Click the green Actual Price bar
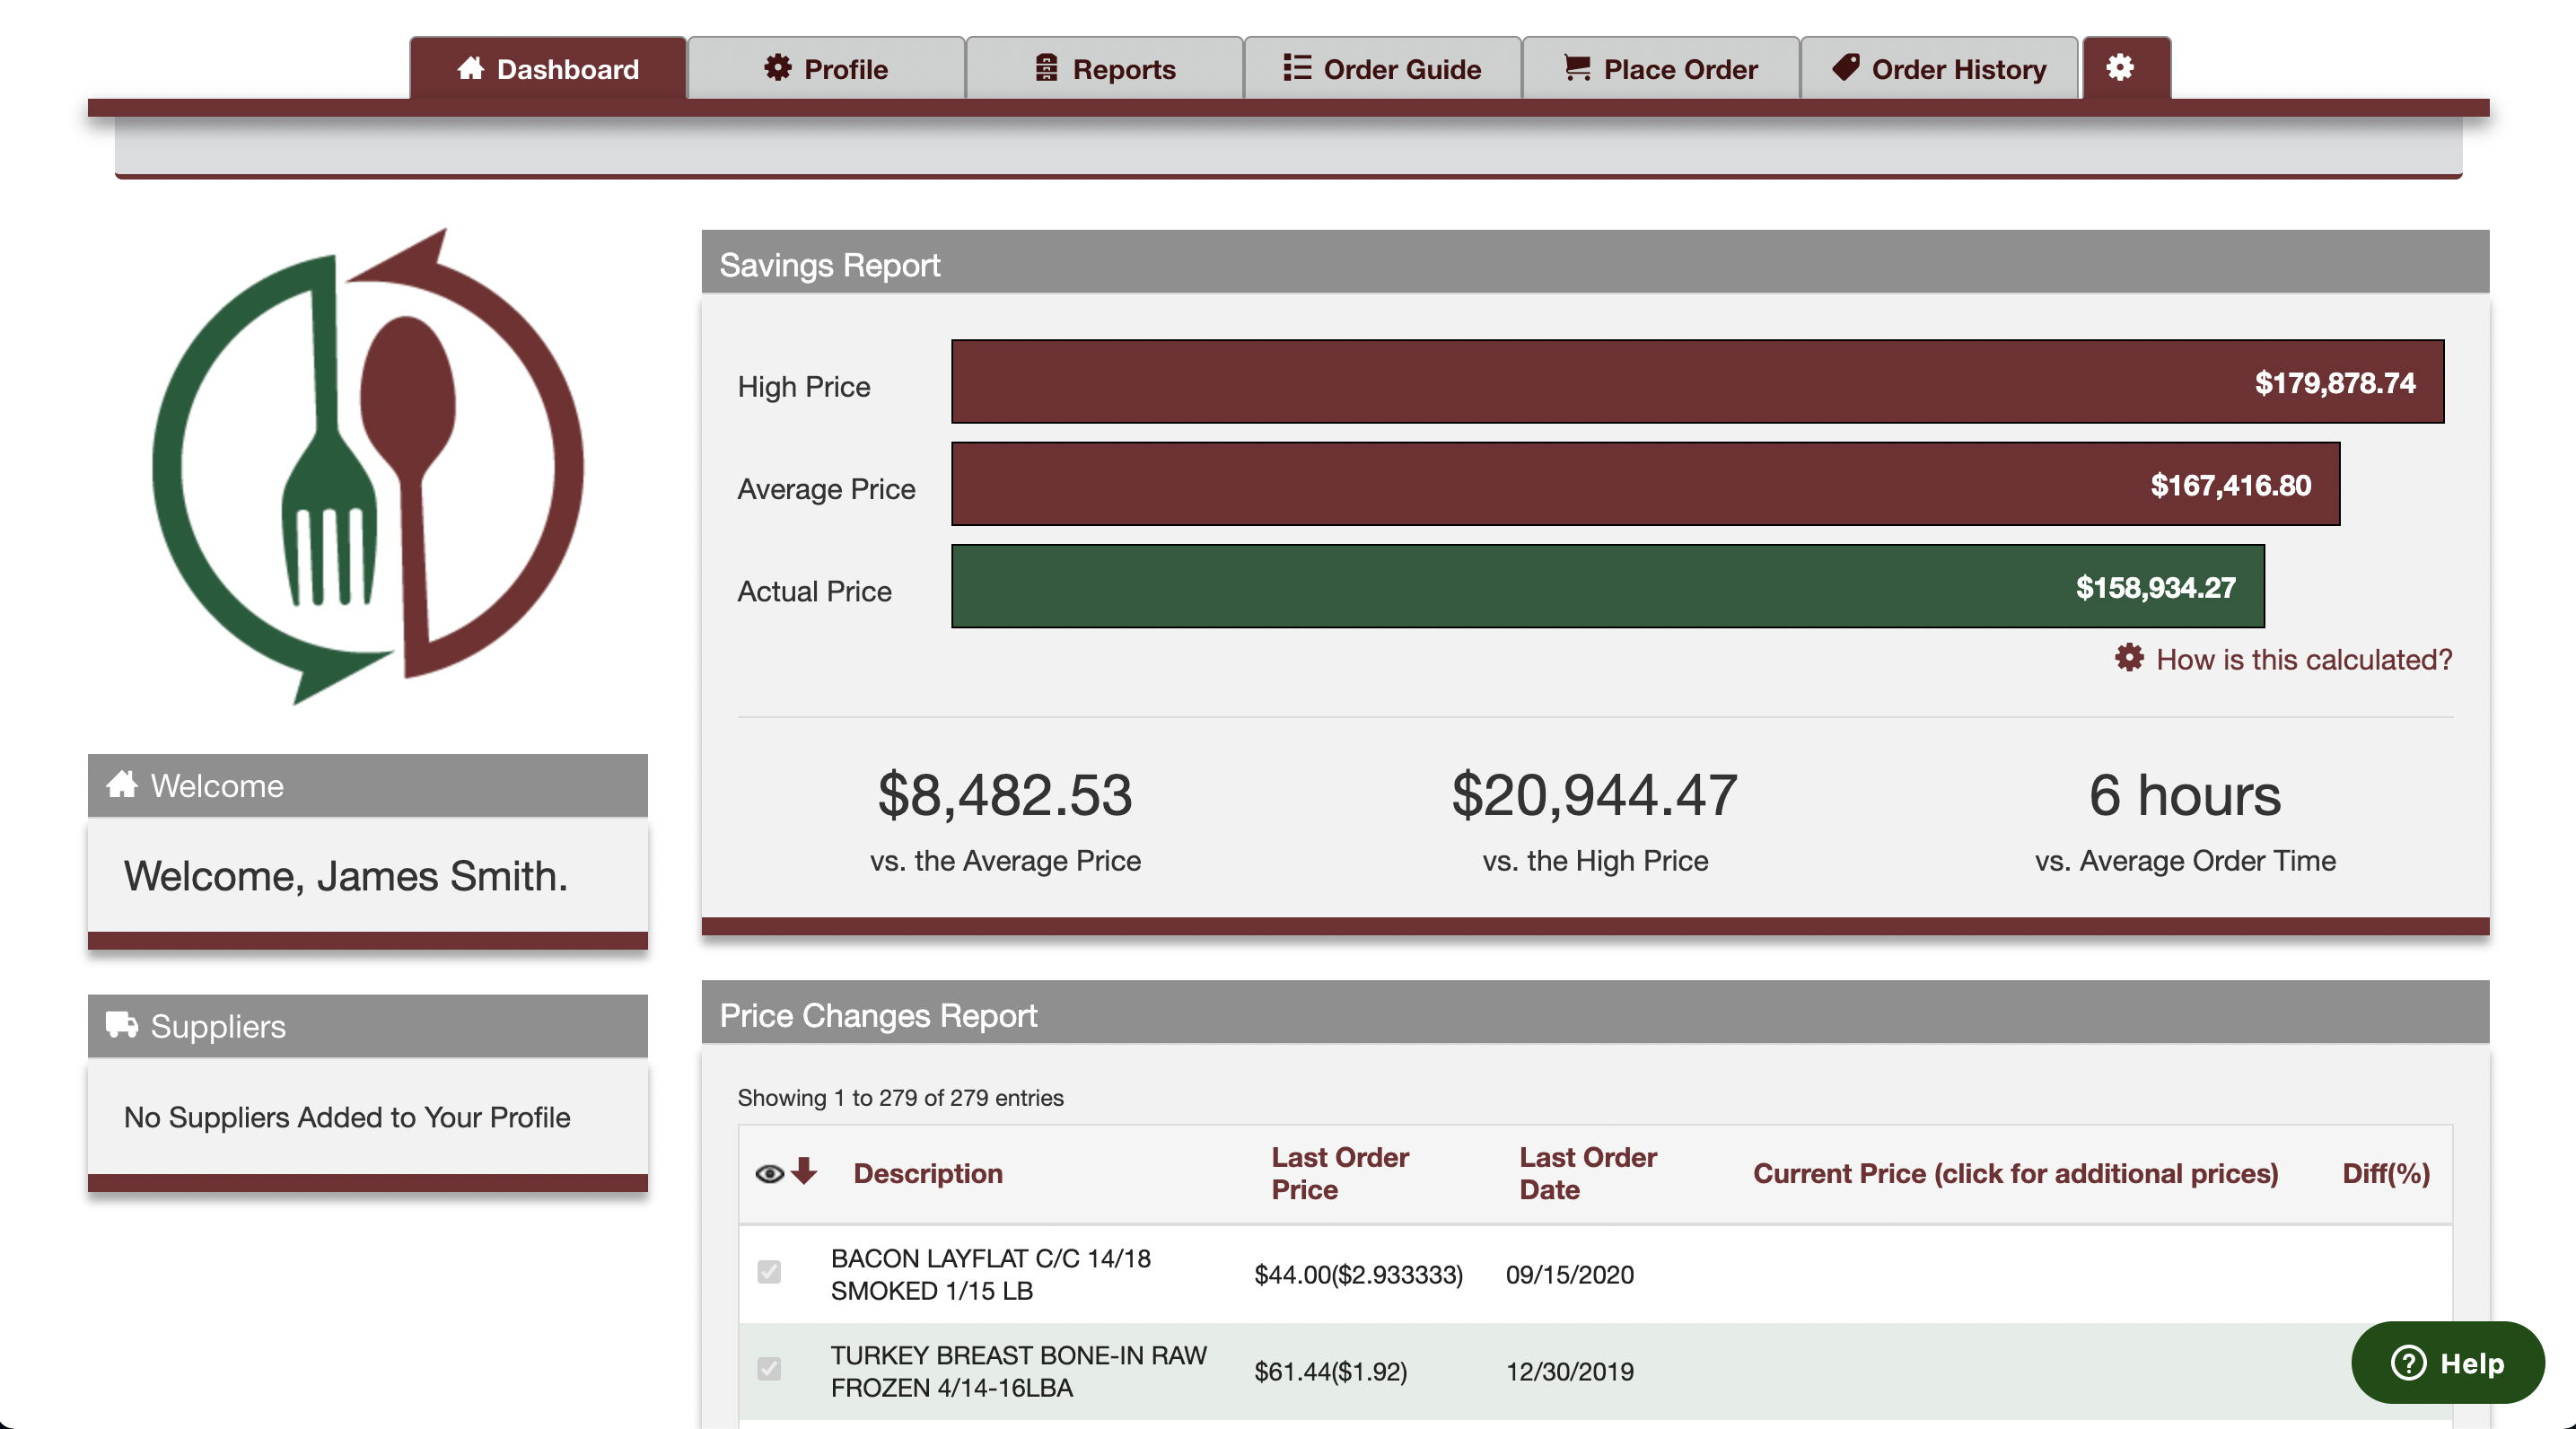Viewport: 2576px width, 1429px height. click(x=1607, y=586)
